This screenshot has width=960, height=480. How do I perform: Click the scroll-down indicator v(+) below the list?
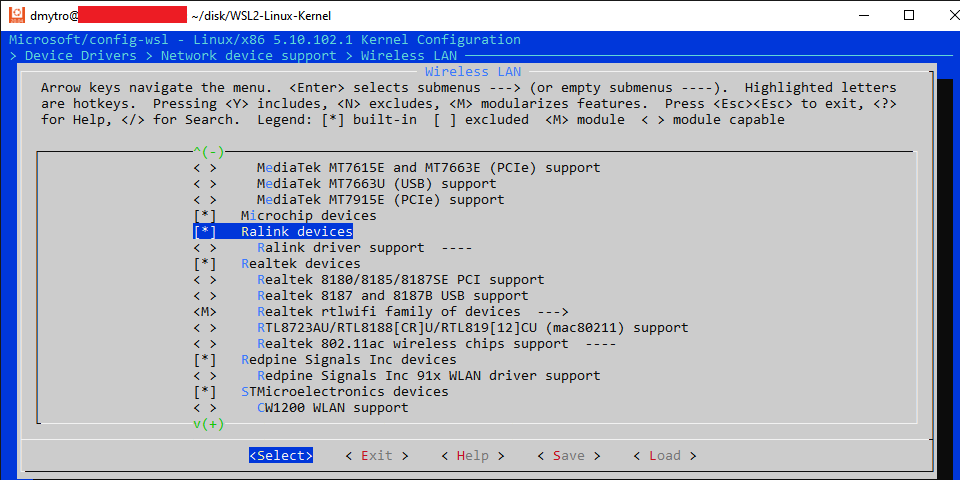click(x=209, y=424)
